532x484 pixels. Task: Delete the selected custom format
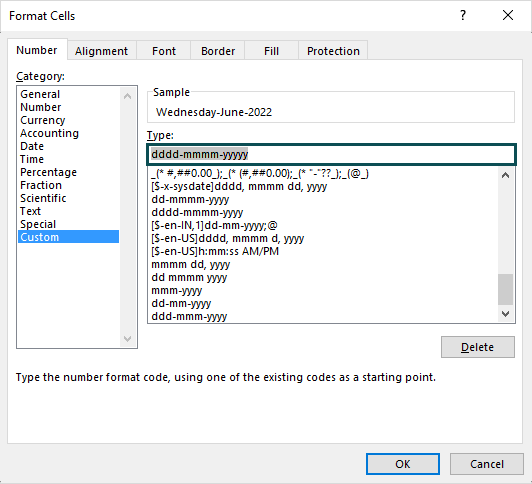478,347
